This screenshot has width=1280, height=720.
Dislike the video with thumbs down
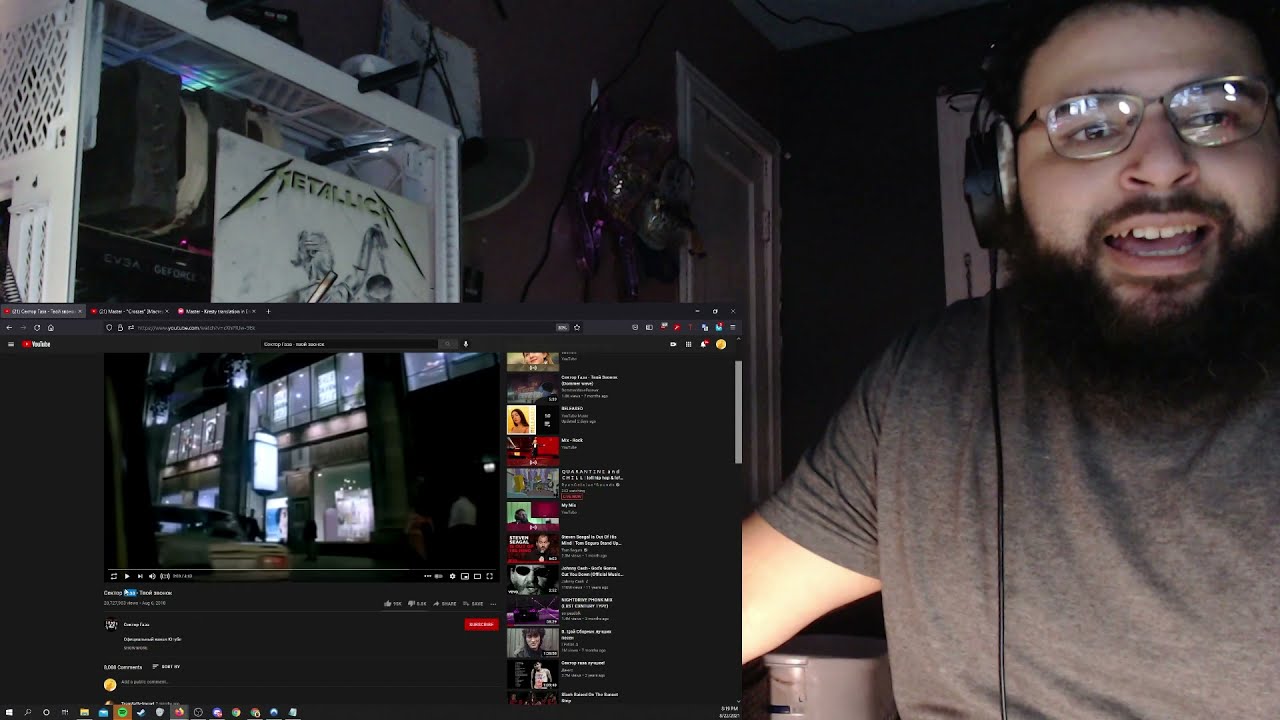pos(417,603)
